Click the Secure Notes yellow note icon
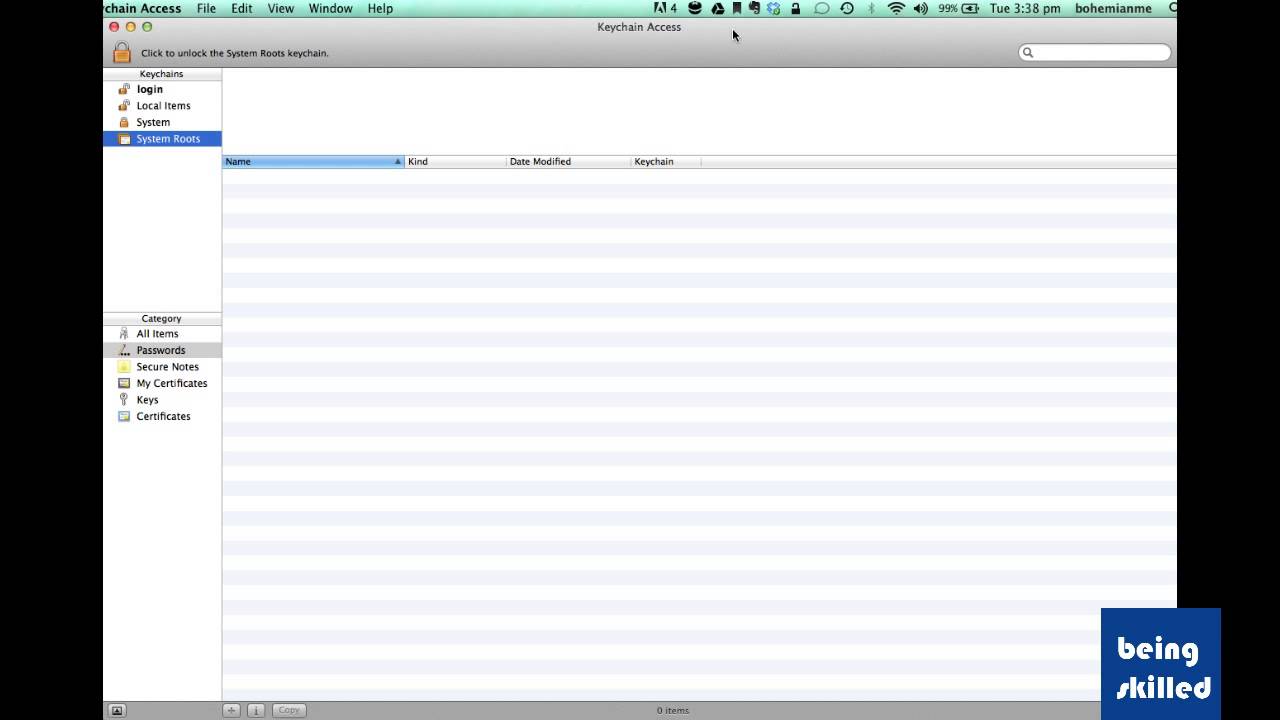This screenshot has height=720, width=1280. (x=124, y=367)
